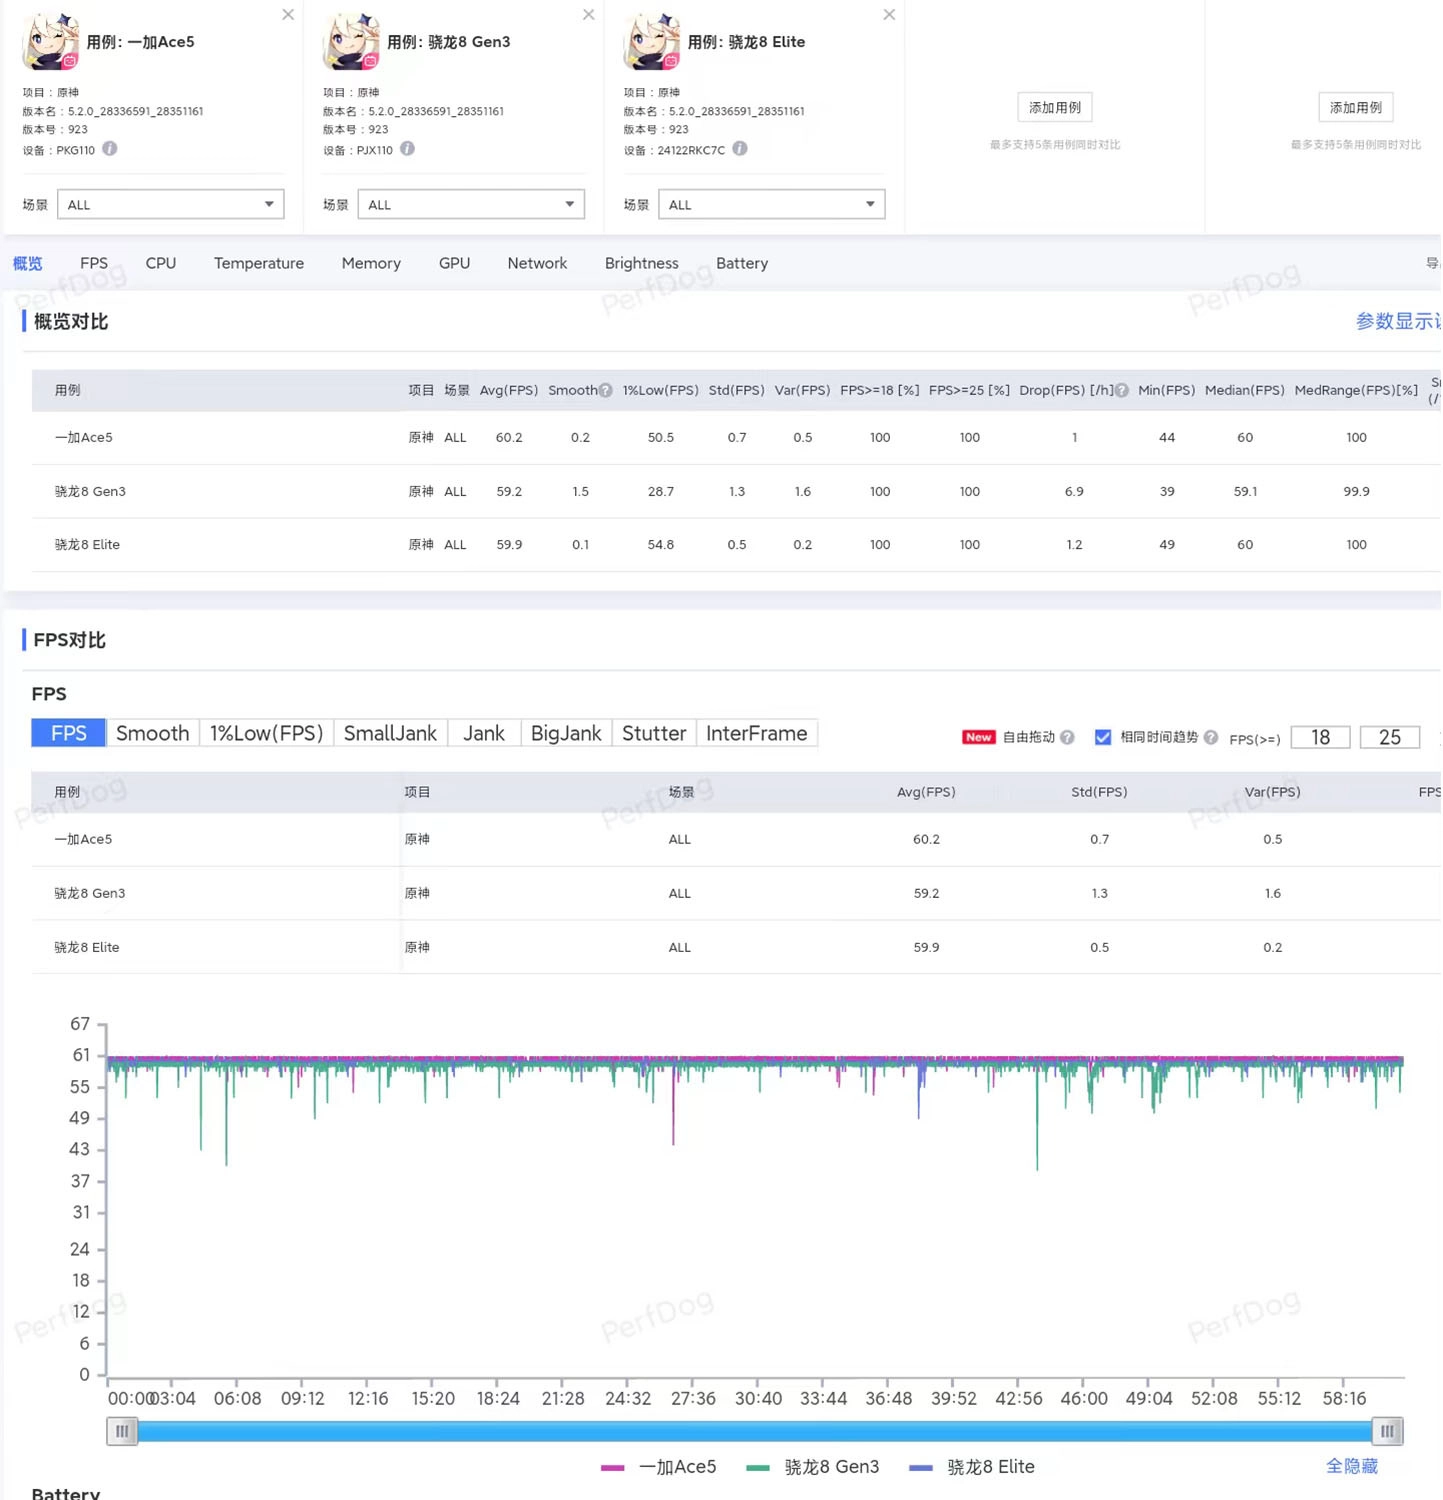Screen dimensions: 1443x1500
Task: Open the Temperature tab
Action: coord(259,264)
